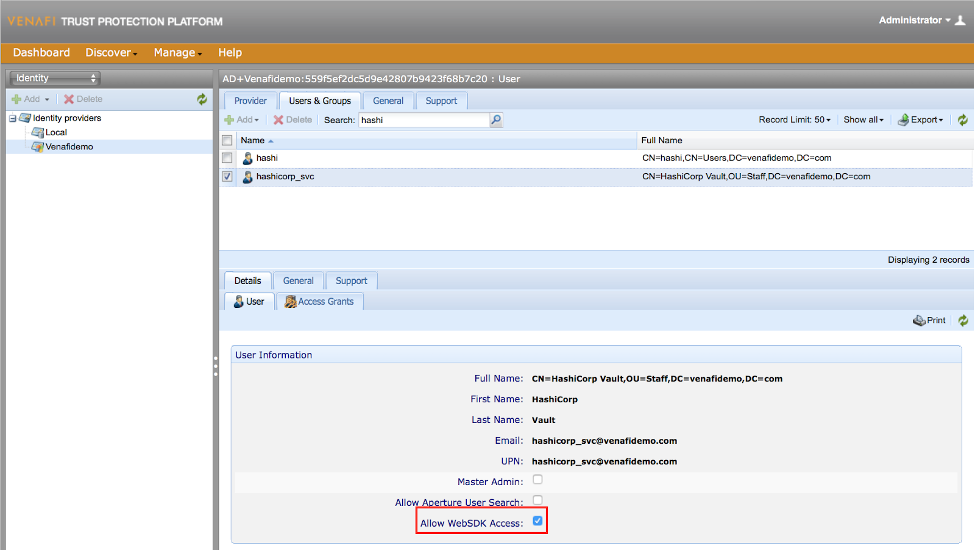This screenshot has width=974, height=550.
Task: Click the Venafi logo
Action: [x=31, y=21]
